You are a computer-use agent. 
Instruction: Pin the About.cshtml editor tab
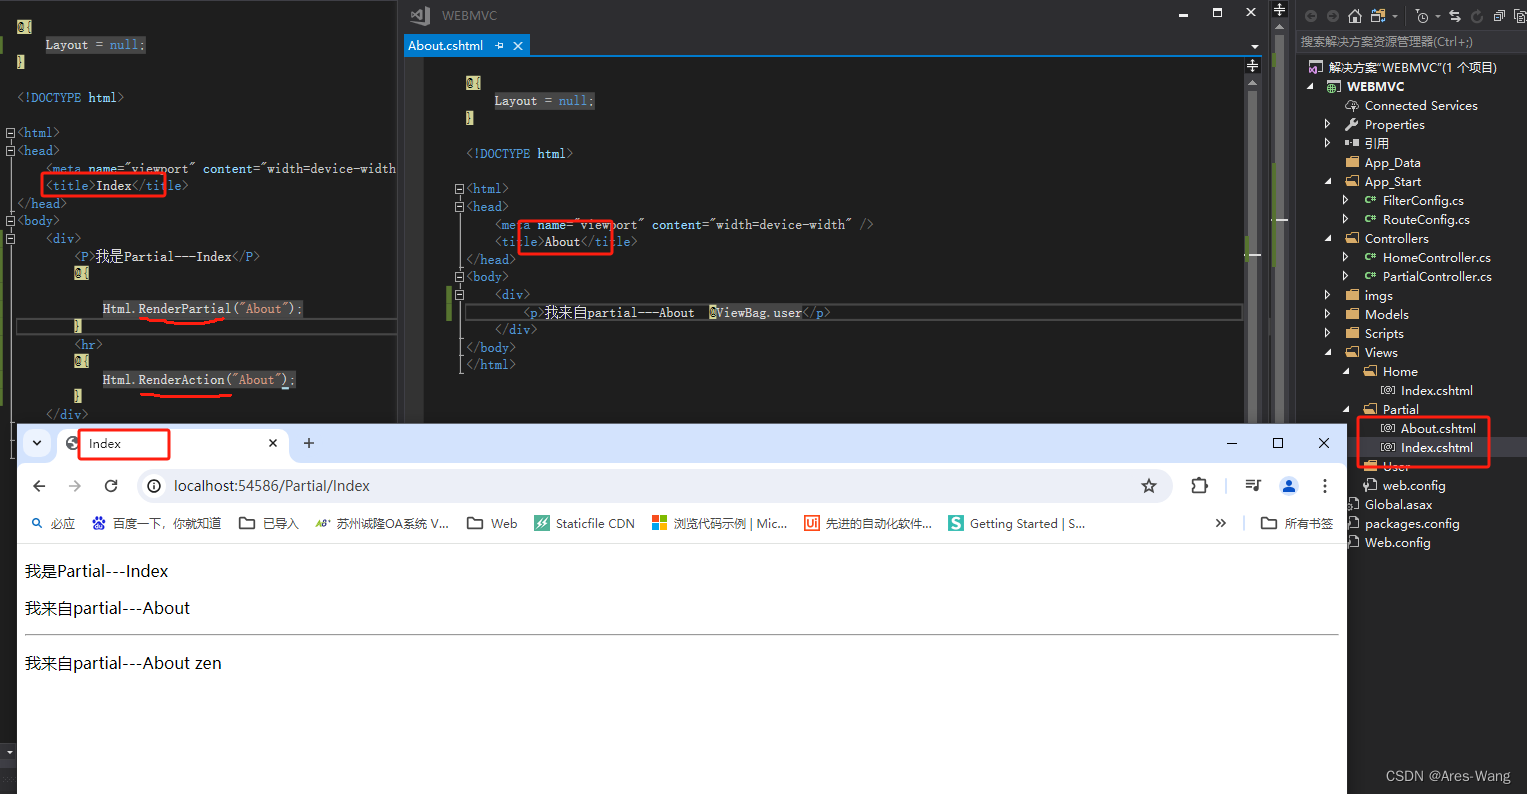pyautogui.click(x=501, y=45)
